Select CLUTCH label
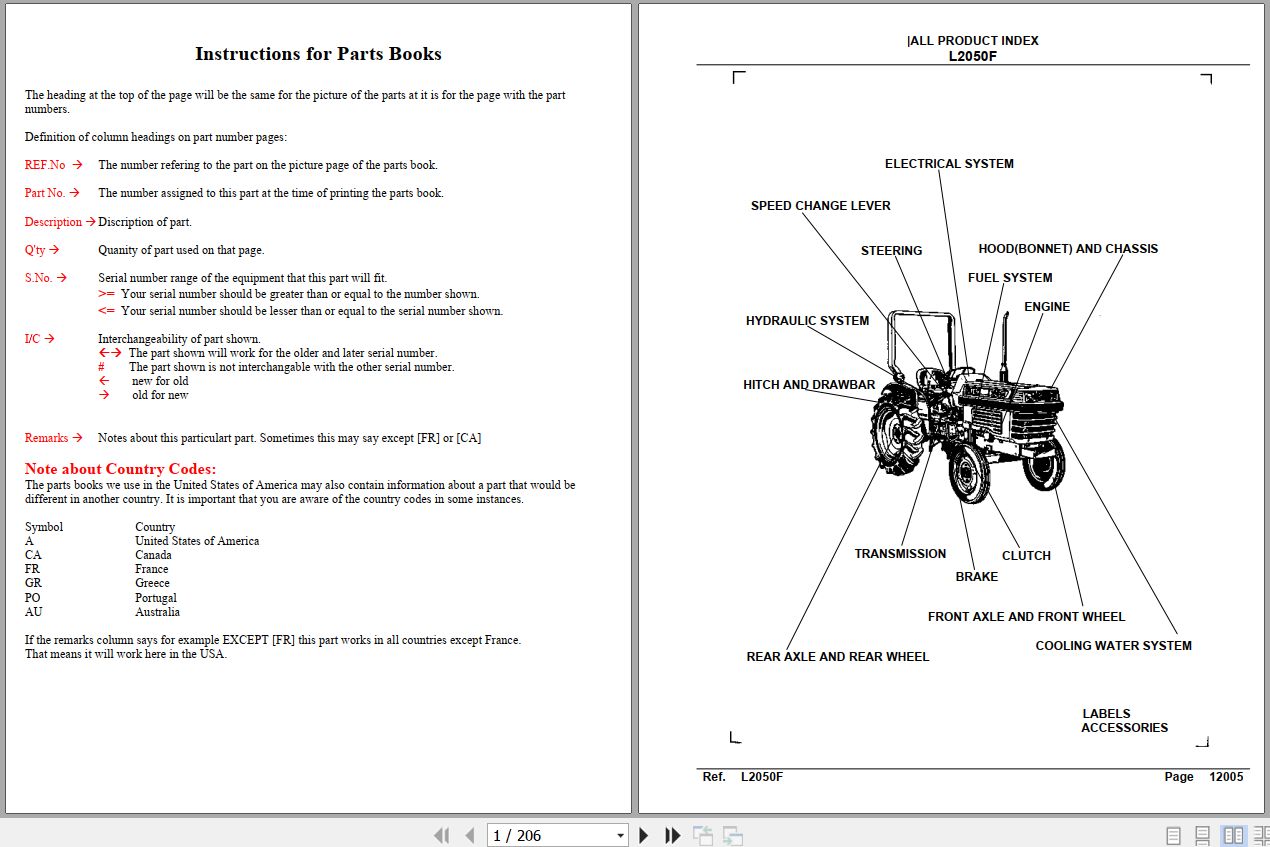This screenshot has height=847, width=1270. click(1027, 556)
